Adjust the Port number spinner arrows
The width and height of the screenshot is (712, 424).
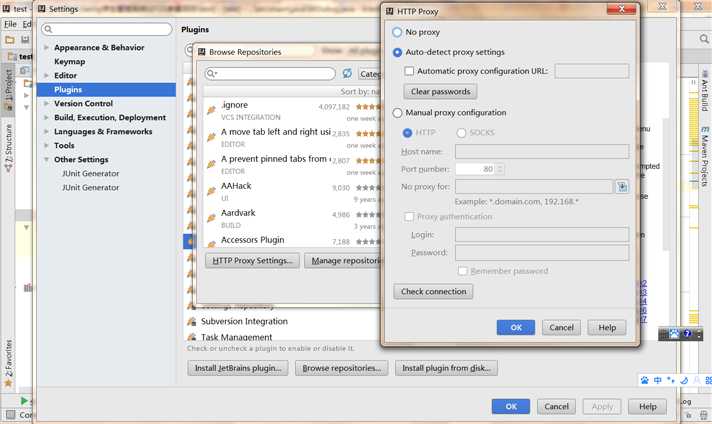coord(500,169)
